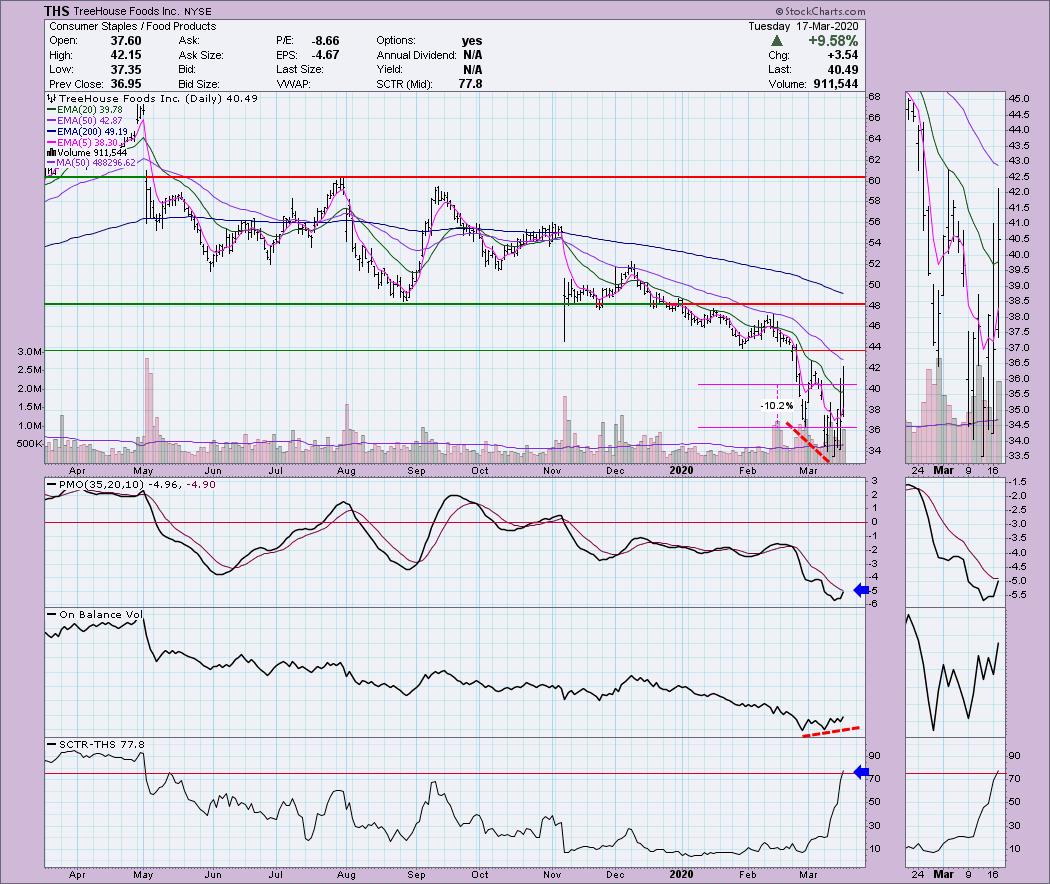Select the EMA(5) magenta legend swatch

pyautogui.click(x=52, y=142)
